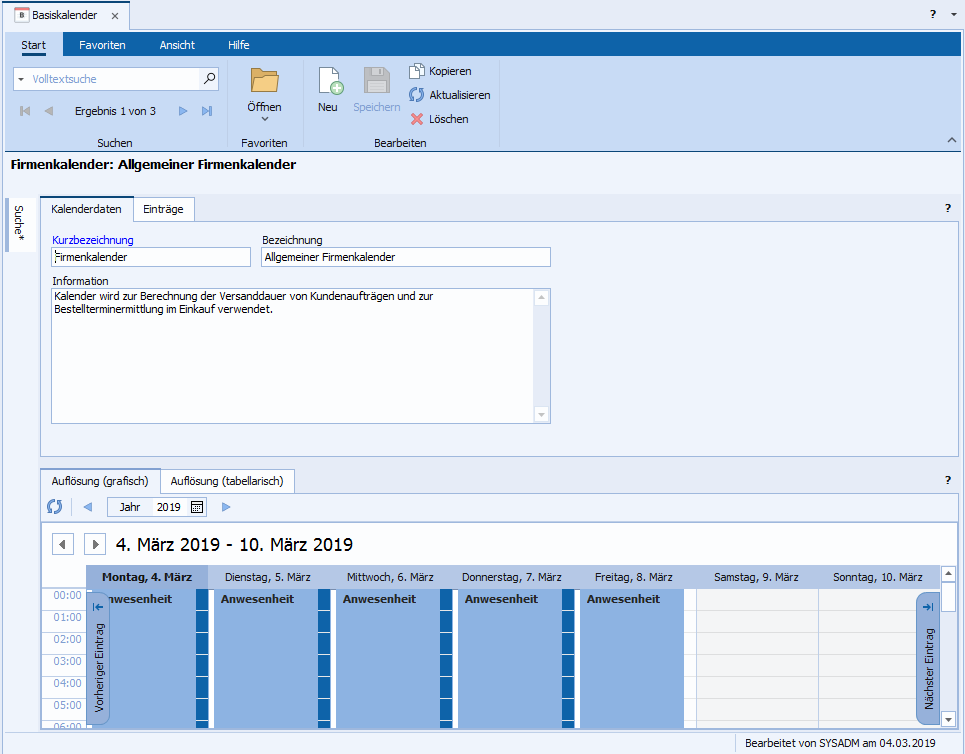Expand the Volltextsuche search options arrow

[x=21, y=79]
